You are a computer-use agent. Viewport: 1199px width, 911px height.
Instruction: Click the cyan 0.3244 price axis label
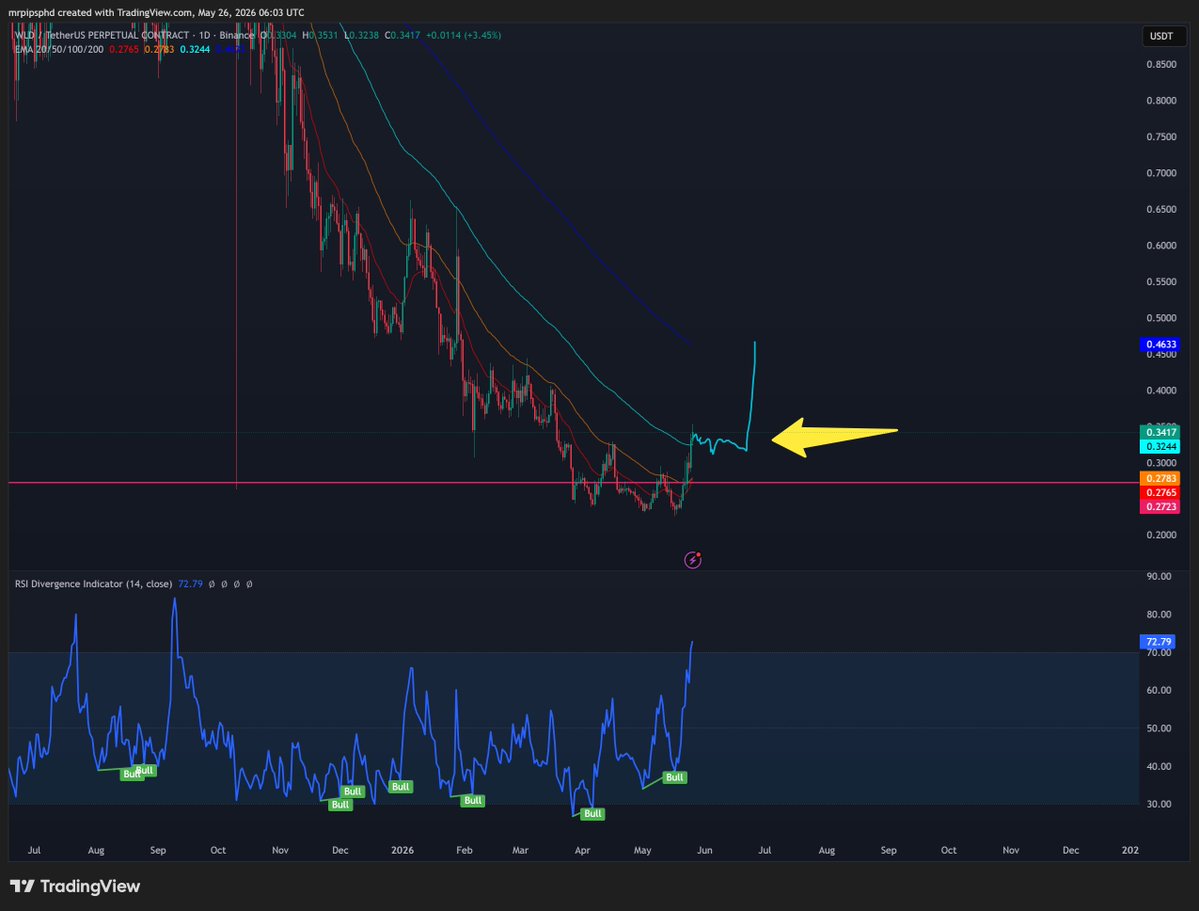click(x=1159, y=446)
